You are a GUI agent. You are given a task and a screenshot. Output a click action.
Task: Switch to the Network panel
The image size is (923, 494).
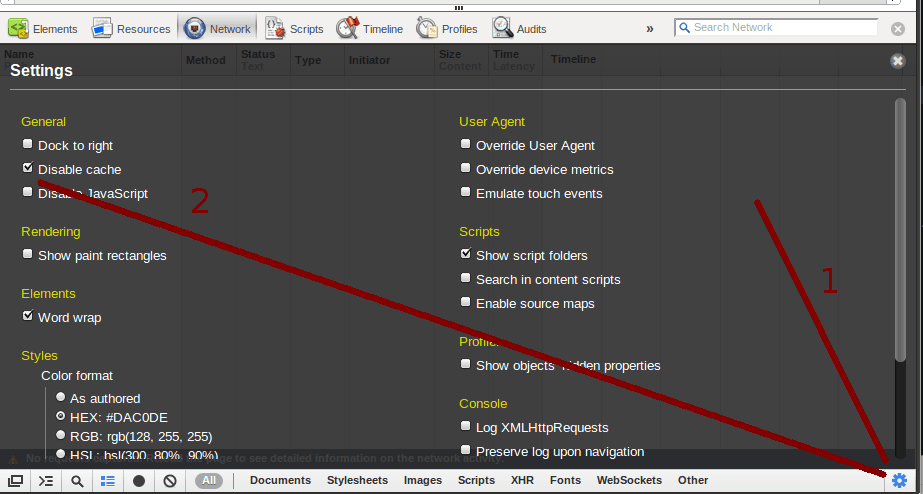(218, 28)
